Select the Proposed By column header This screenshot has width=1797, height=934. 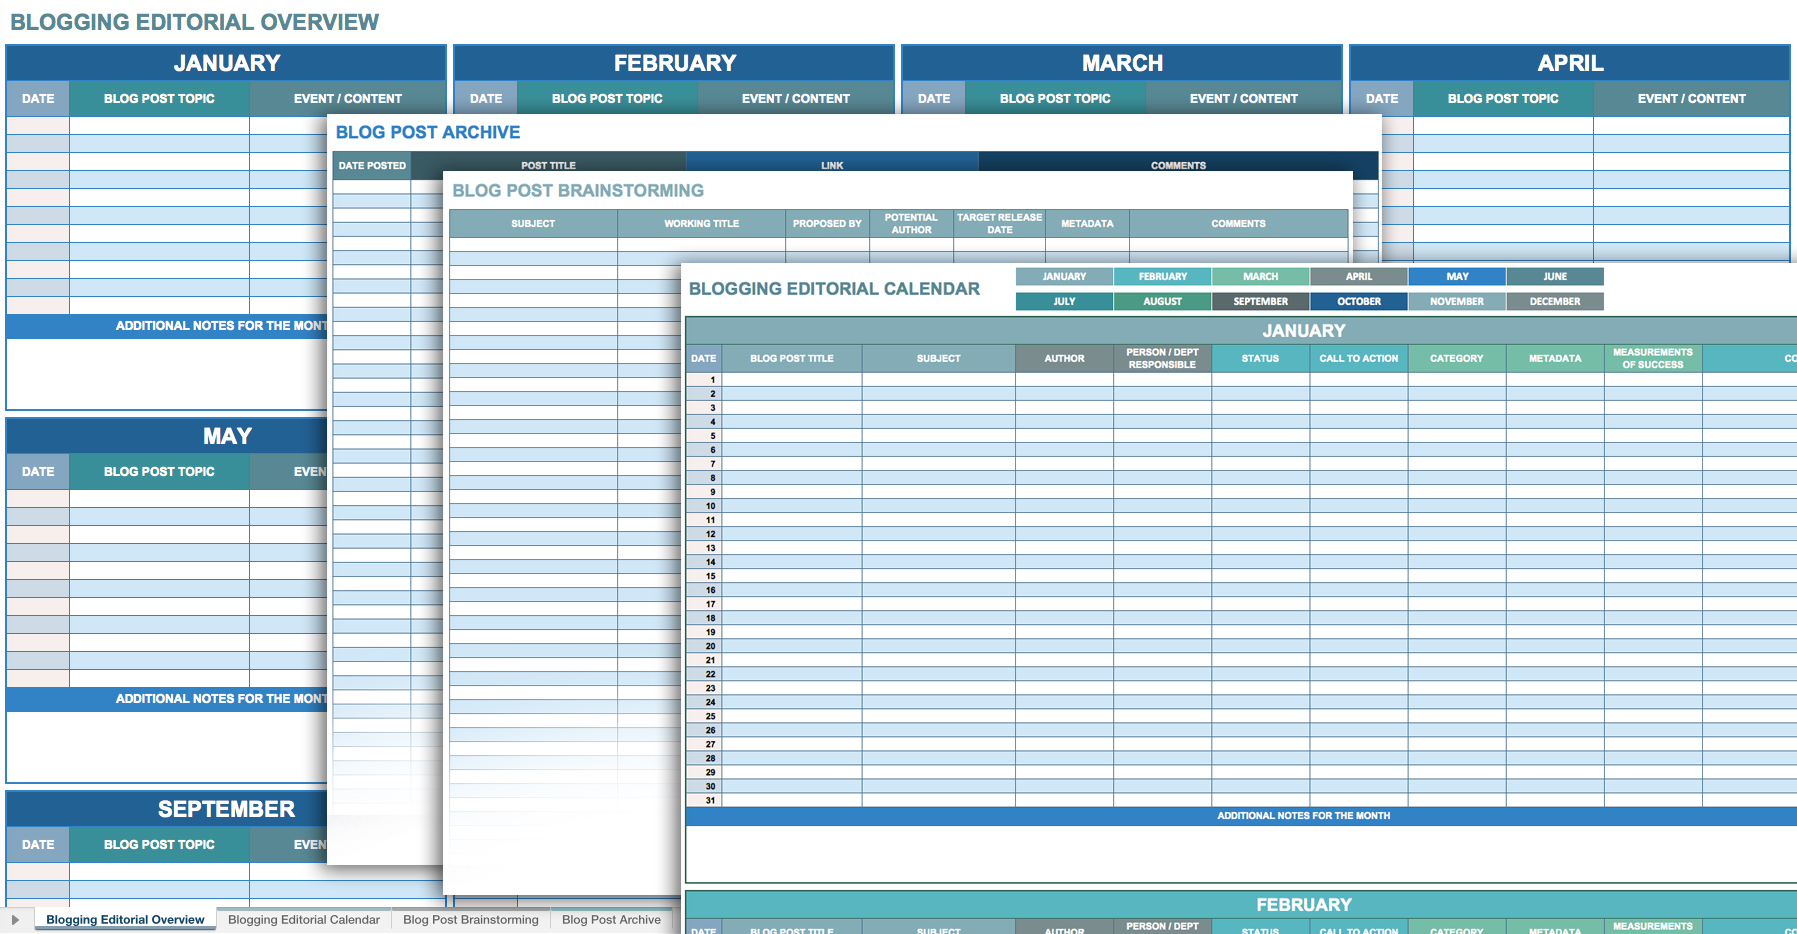(827, 224)
